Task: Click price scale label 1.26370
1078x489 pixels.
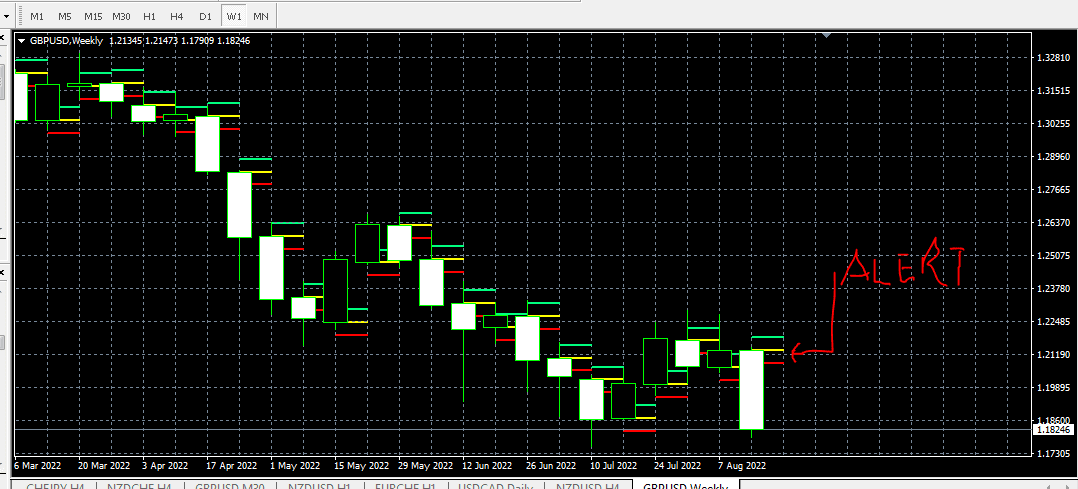Action: point(1053,223)
